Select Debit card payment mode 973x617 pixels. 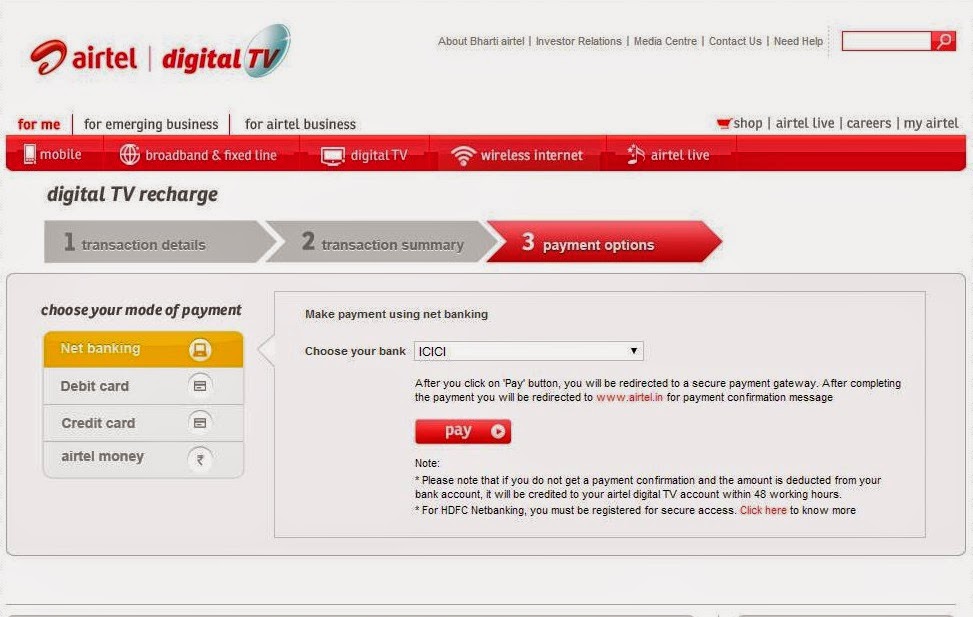143,386
